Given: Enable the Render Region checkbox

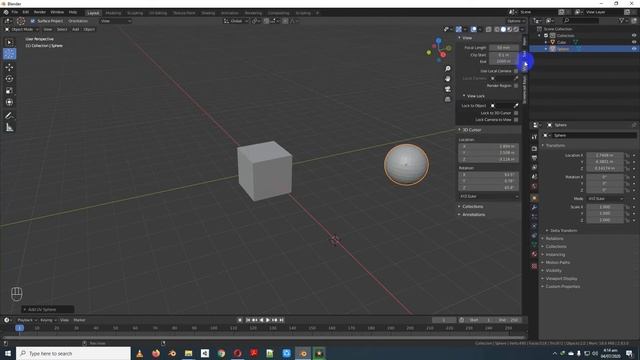Looking at the screenshot, I should (516, 86).
